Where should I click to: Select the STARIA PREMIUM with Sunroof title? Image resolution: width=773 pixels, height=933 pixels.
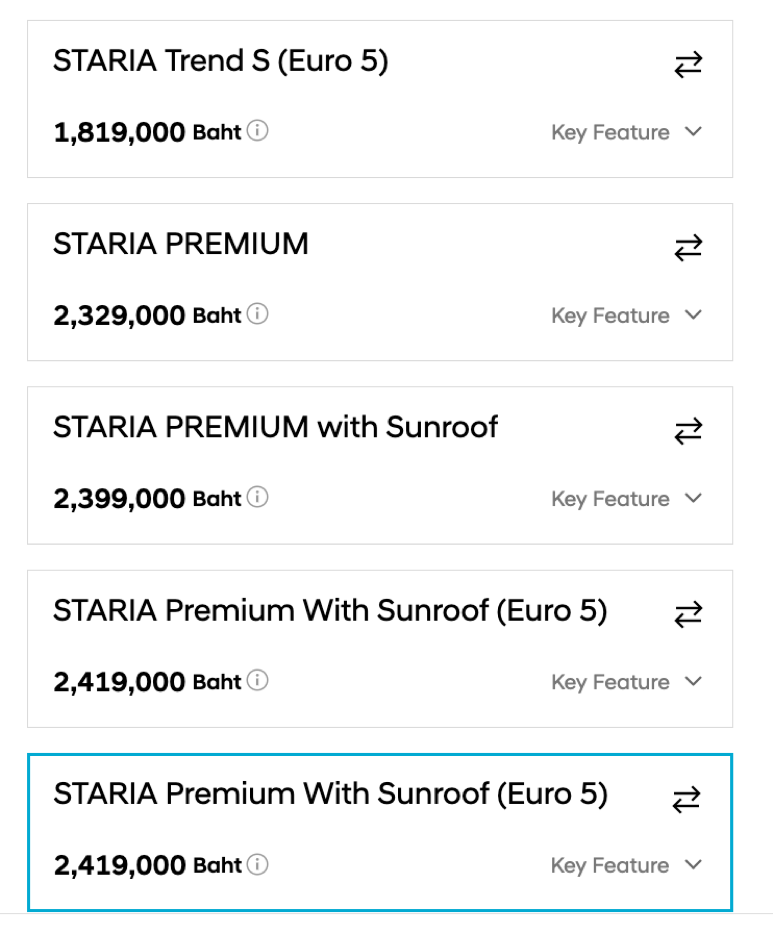click(x=276, y=427)
